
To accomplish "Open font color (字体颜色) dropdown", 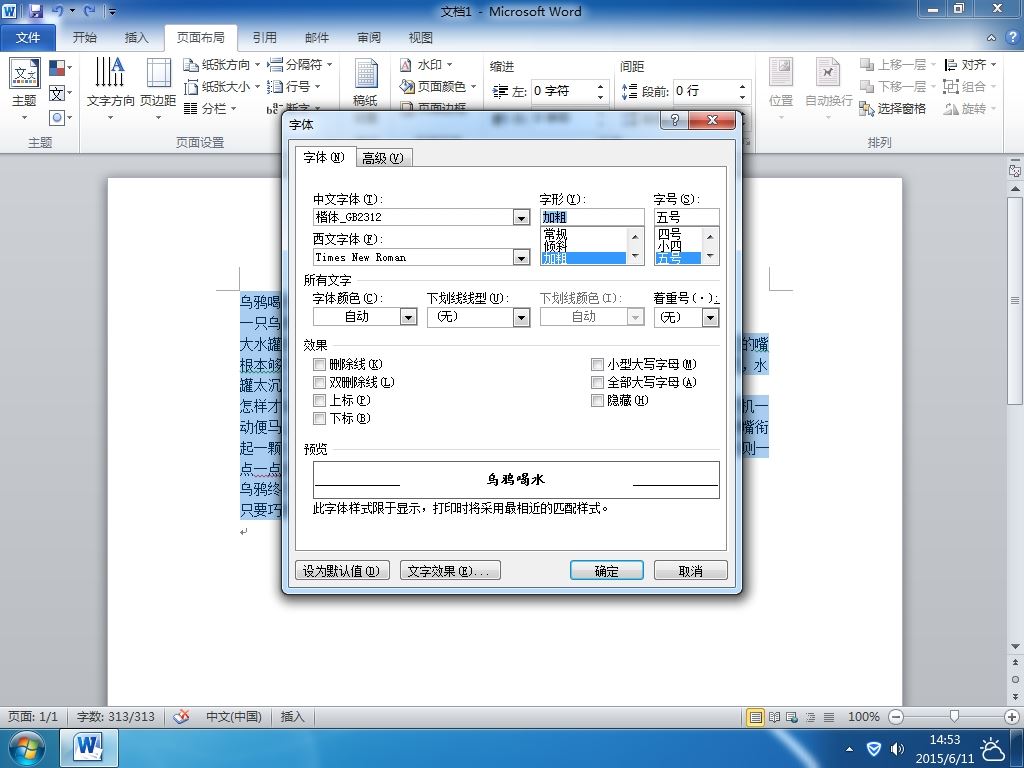I will pos(408,317).
